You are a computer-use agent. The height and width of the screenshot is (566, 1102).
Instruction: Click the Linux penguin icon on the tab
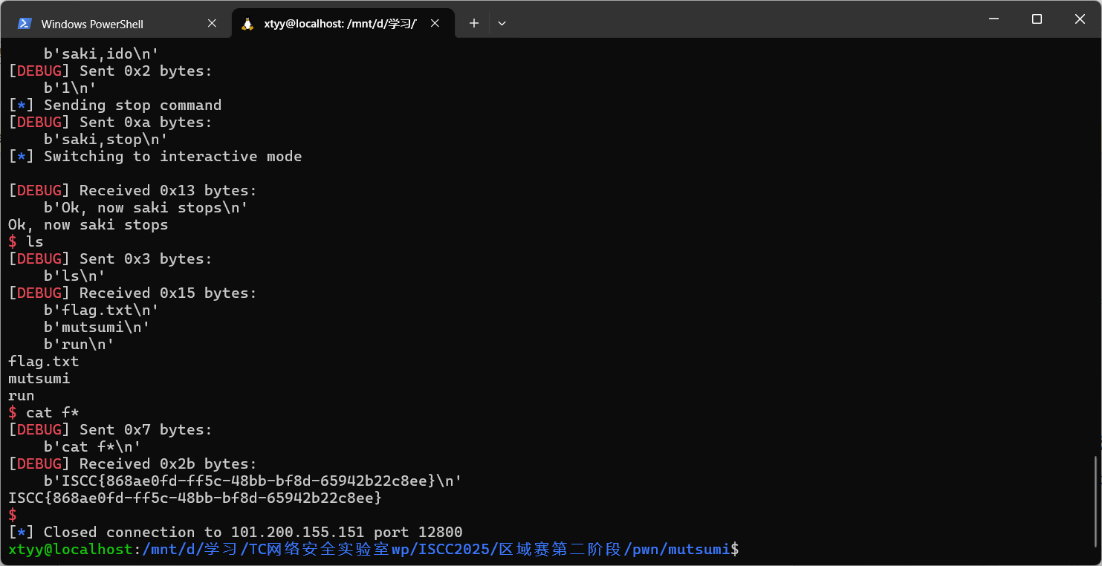click(247, 23)
